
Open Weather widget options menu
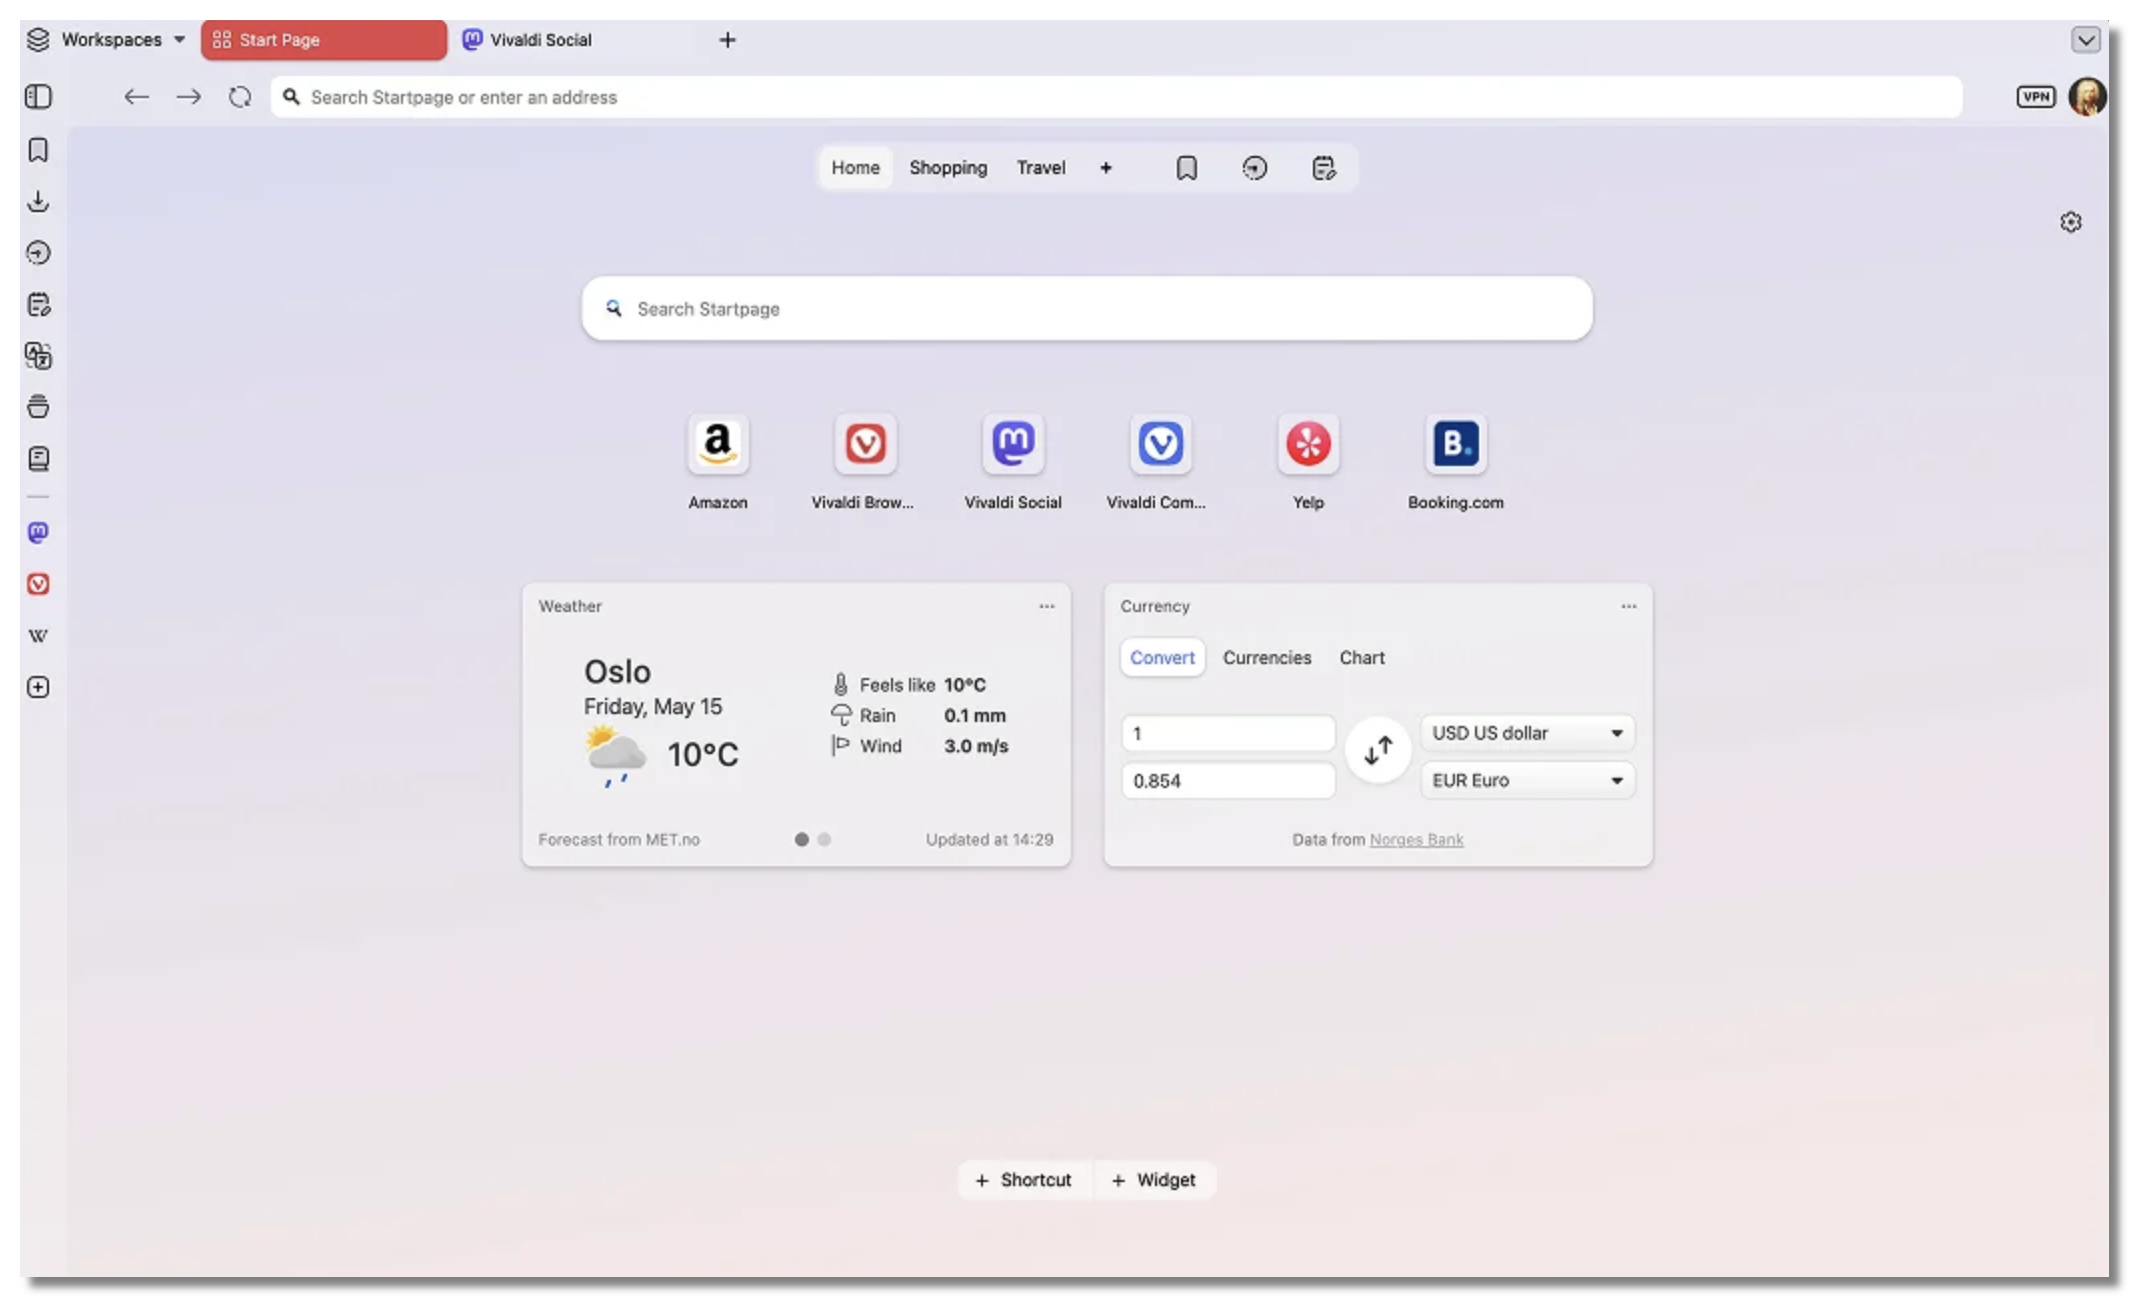tap(1046, 606)
